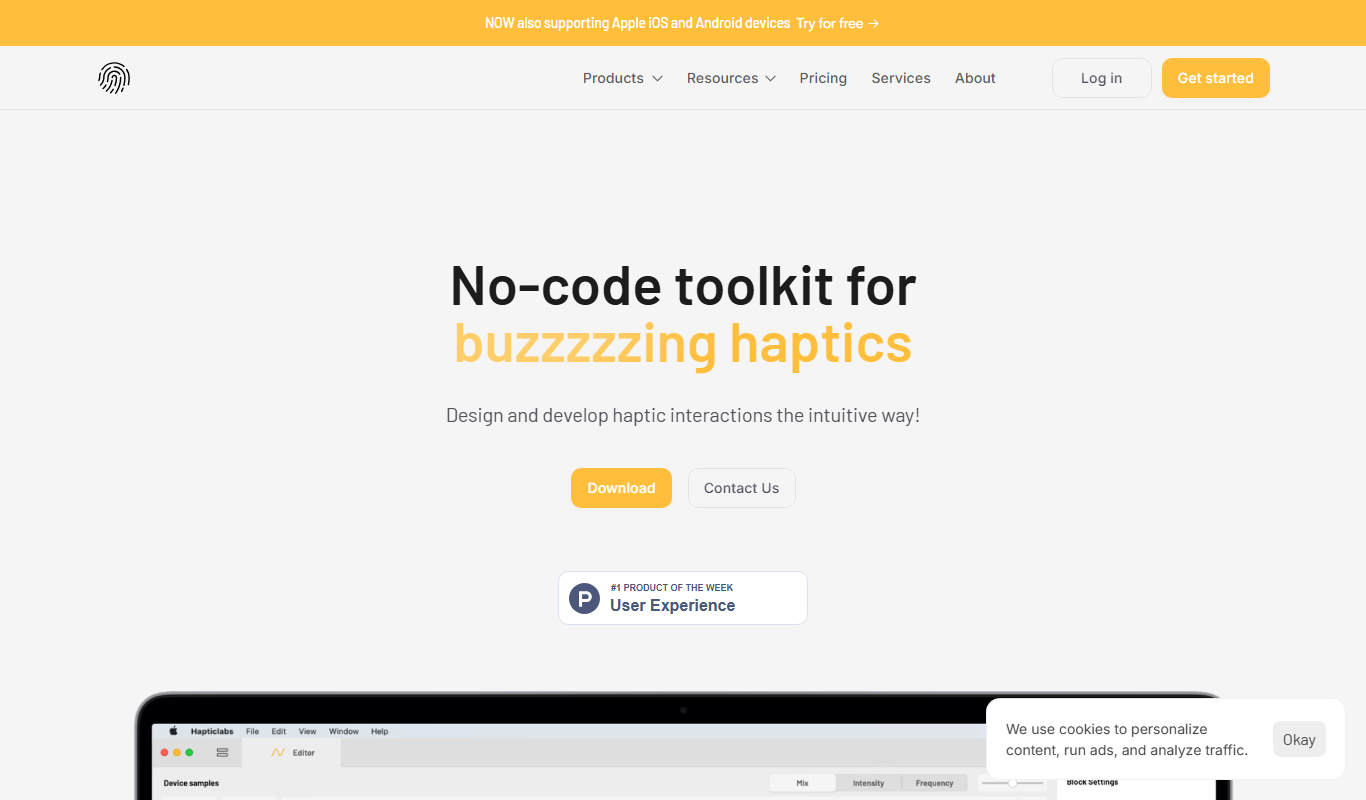
Task: Open the About page
Action: tap(975, 78)
